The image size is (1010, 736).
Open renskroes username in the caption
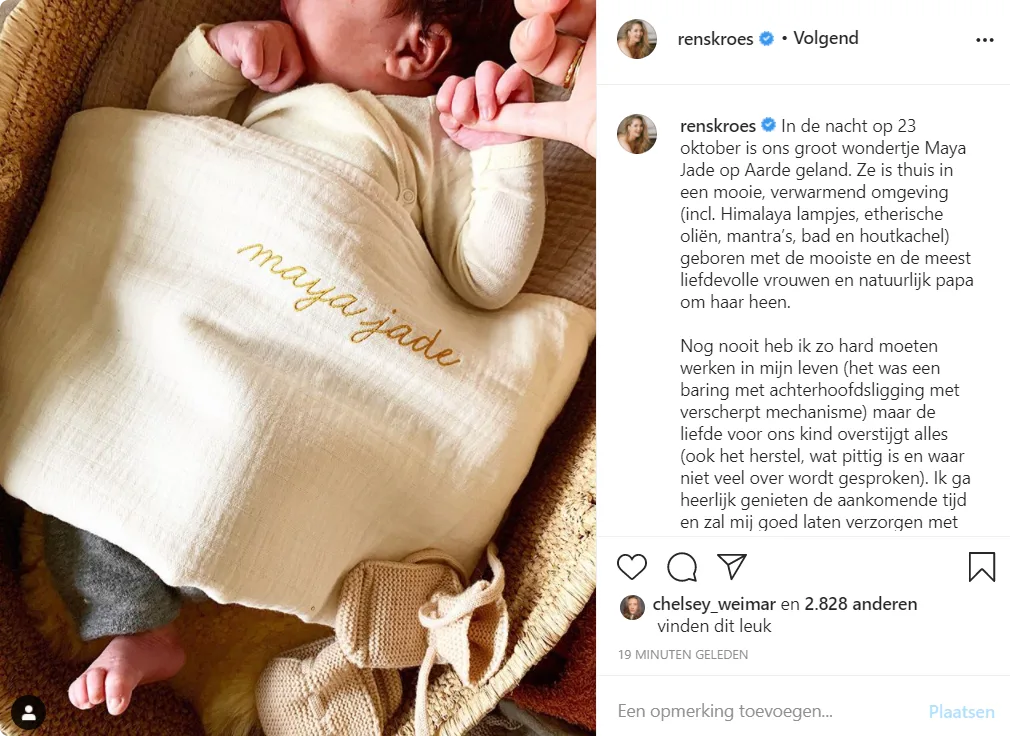(x=718, y=126)
